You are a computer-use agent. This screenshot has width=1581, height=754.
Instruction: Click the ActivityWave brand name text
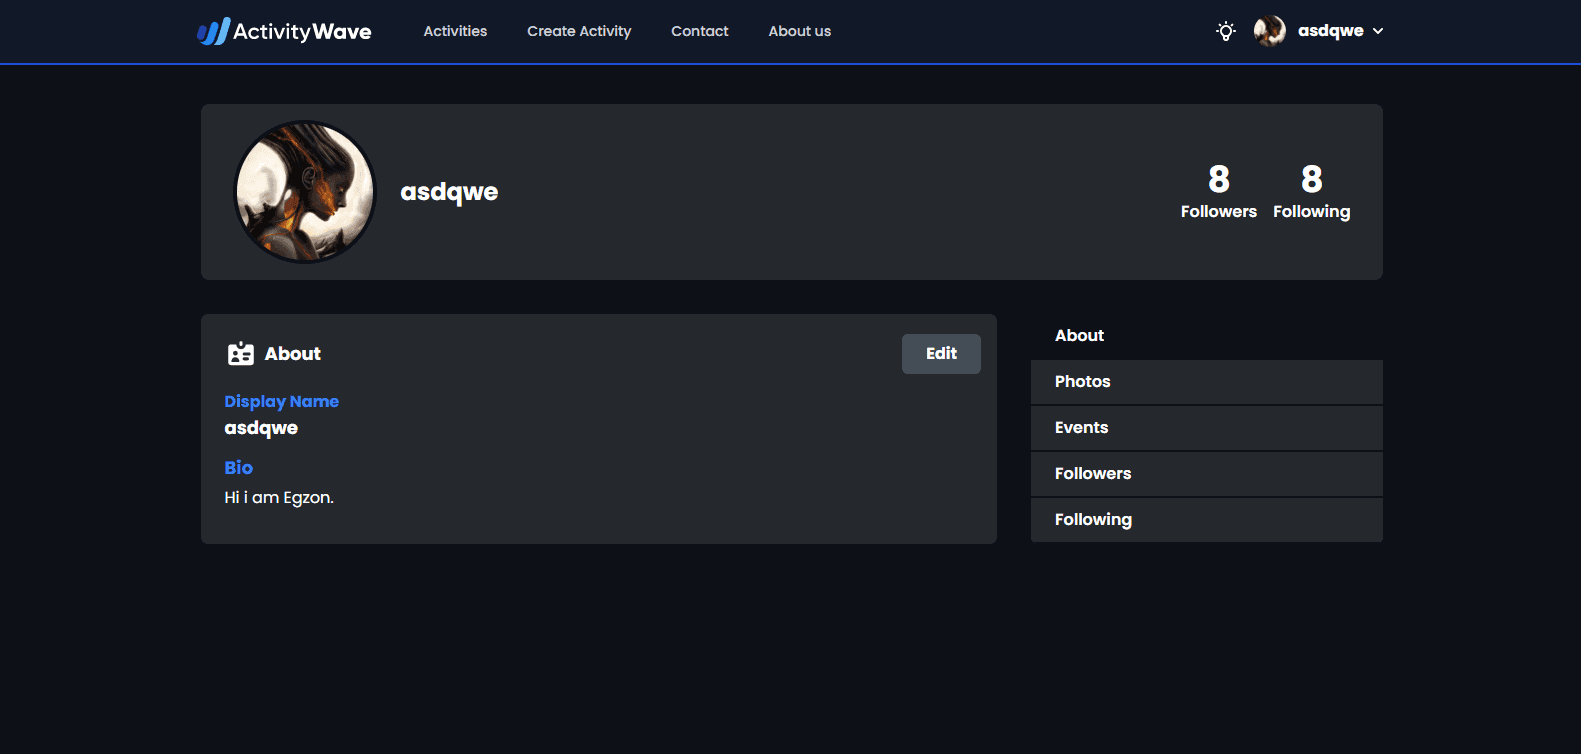[302, 32]
